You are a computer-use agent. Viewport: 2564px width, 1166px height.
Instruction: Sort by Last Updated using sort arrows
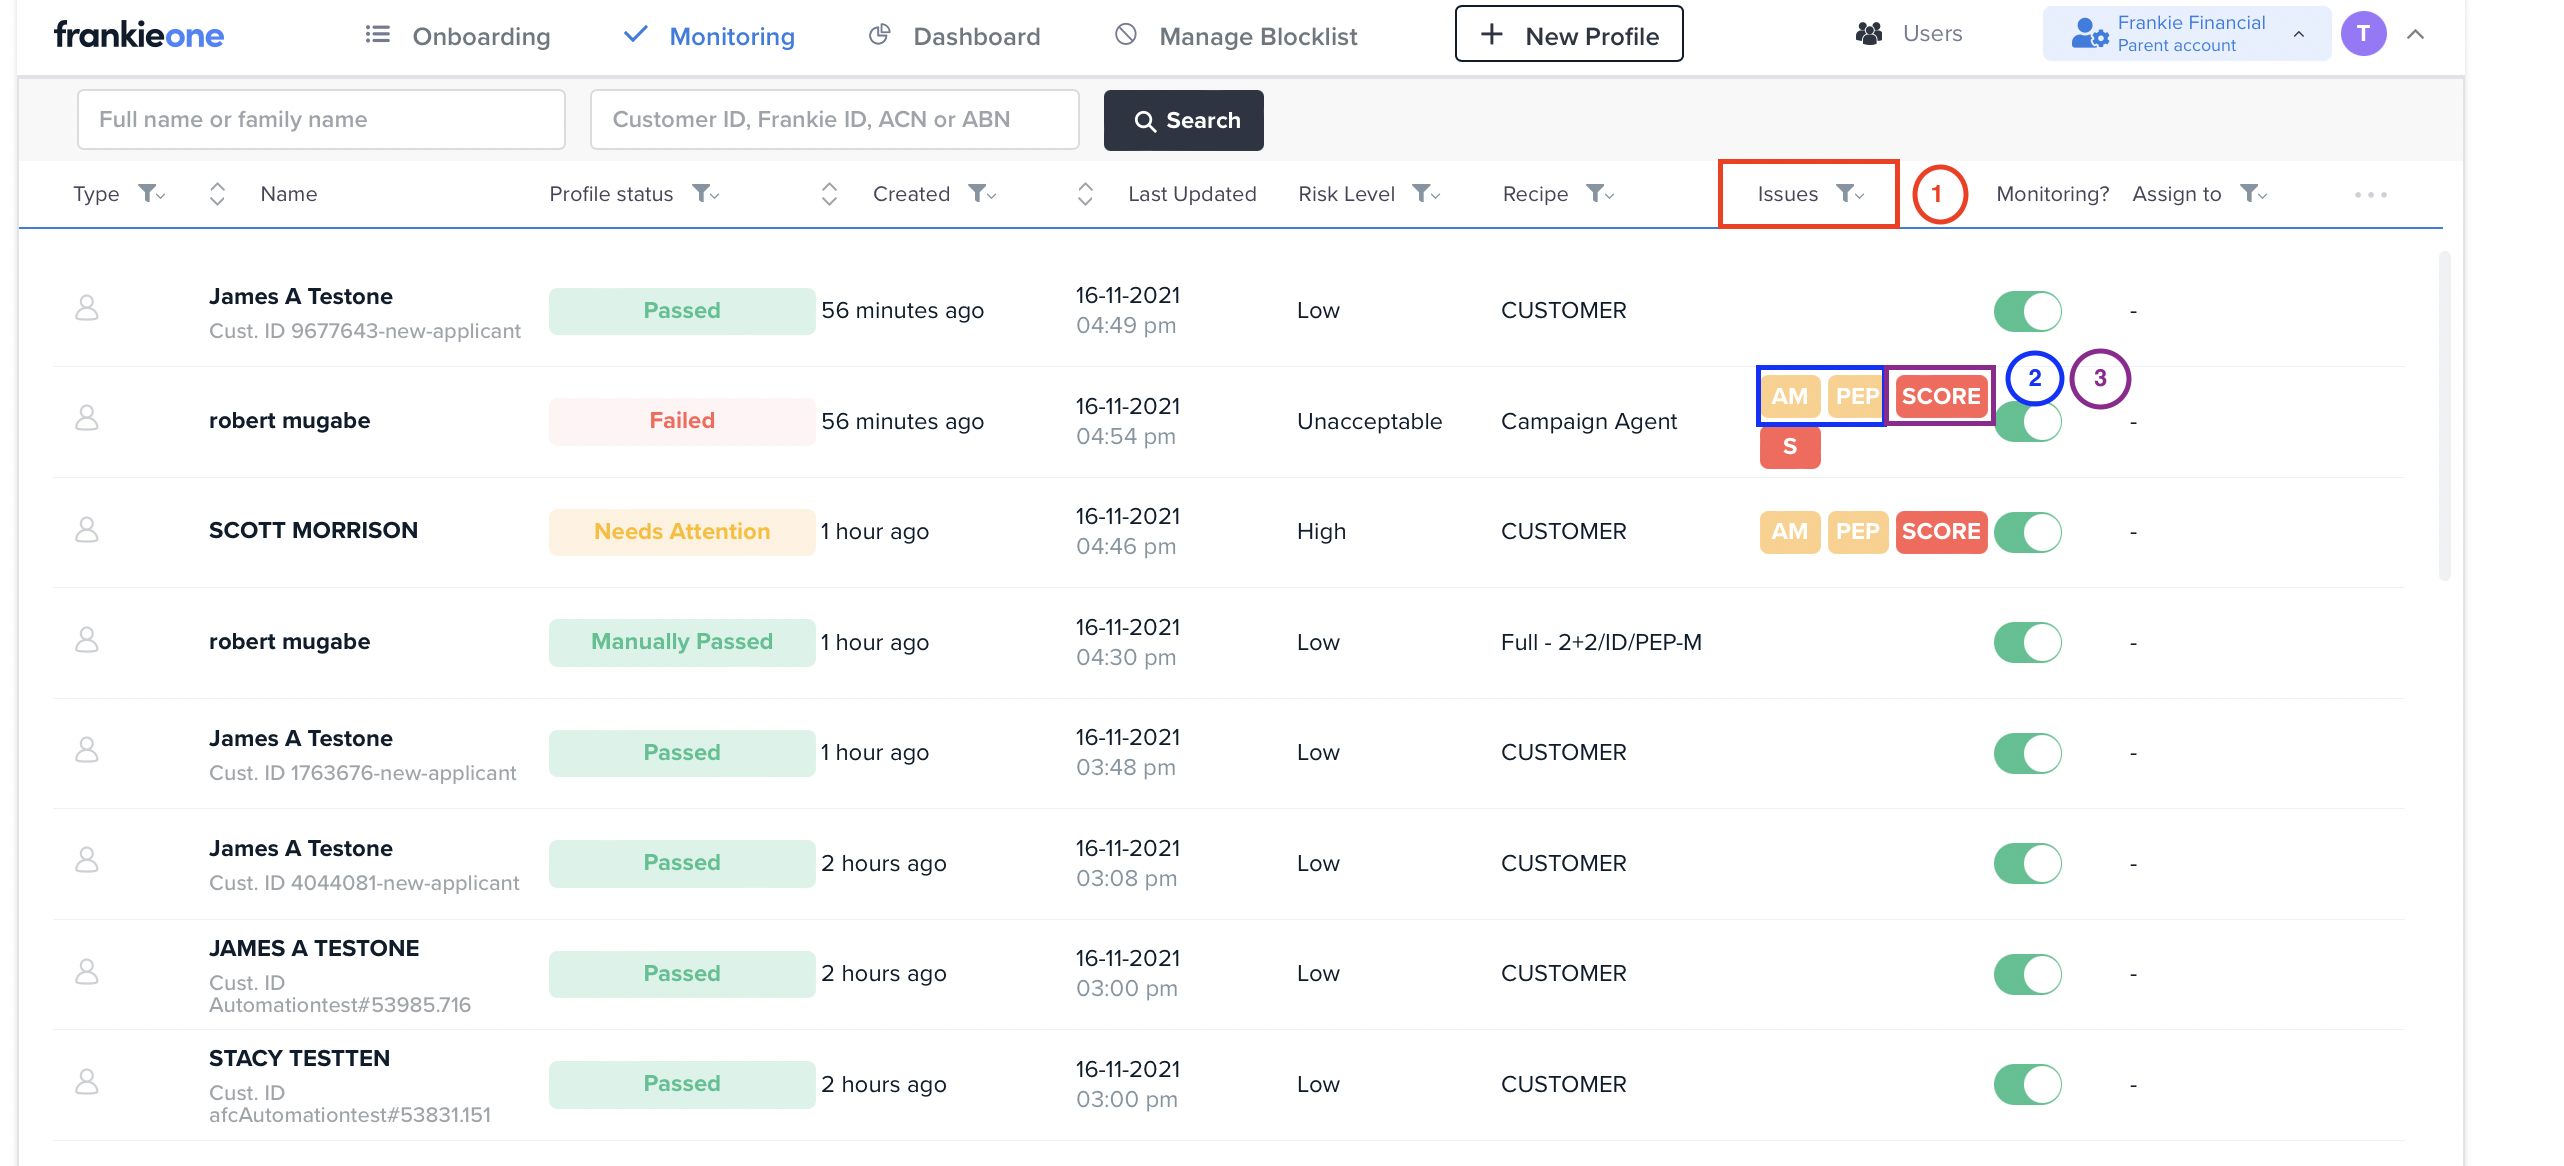point(1085,194)
